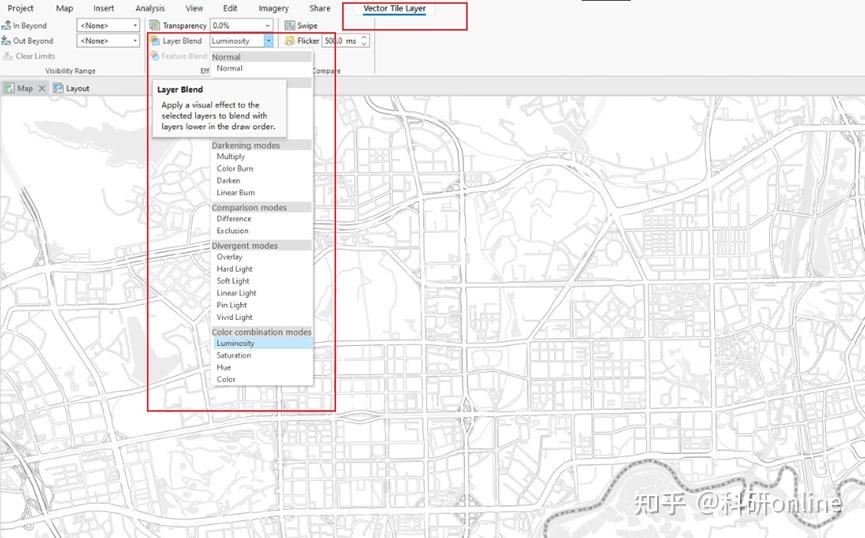Collapse the Layer Blend Luminosity dropdown
The width and height of the screenshot is (865, 538).
268,41
